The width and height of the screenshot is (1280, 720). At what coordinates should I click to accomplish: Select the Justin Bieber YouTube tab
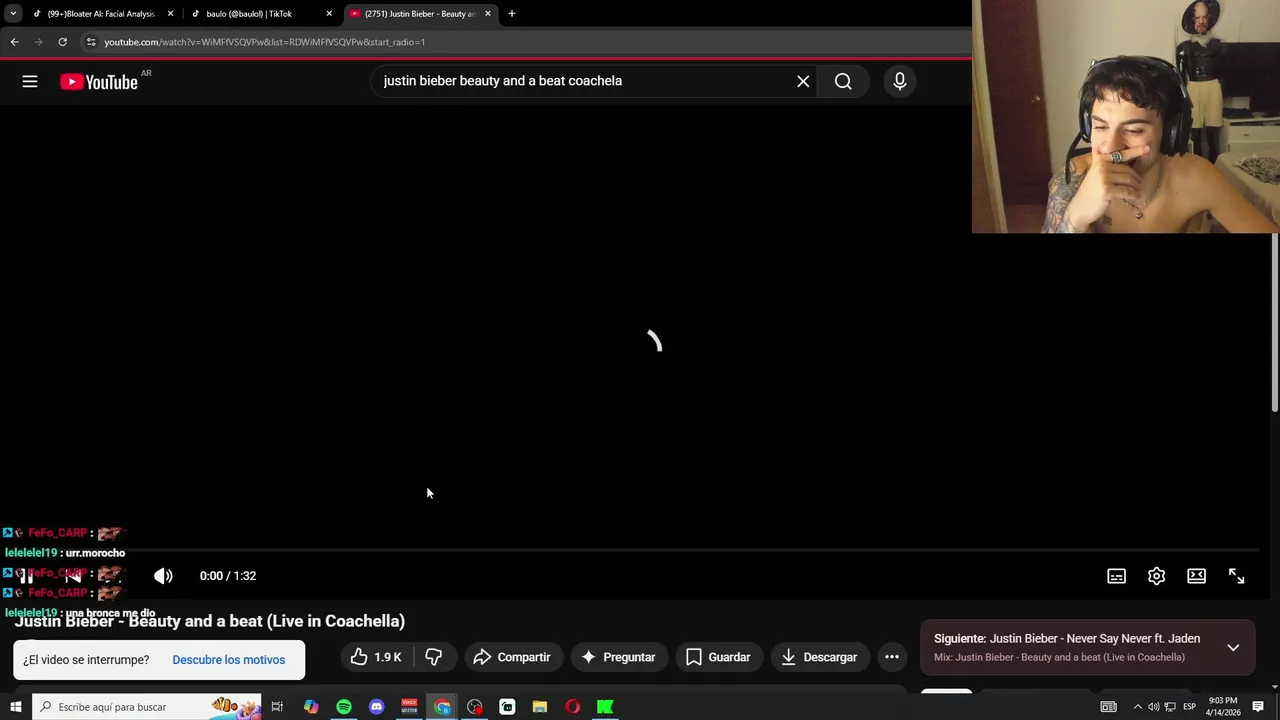[420, 14]
